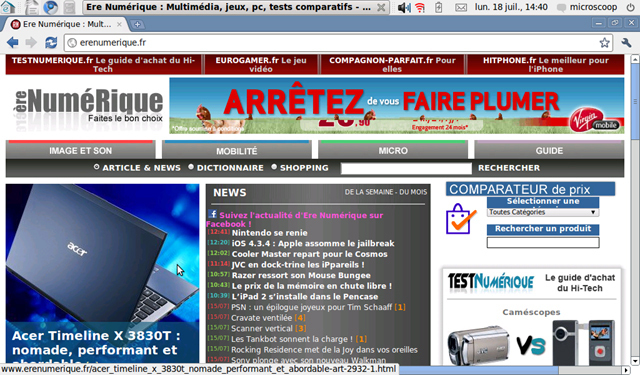Click the mail envelope icon in panel
Screen dimensions: 640x375
[x=461, y=7]
